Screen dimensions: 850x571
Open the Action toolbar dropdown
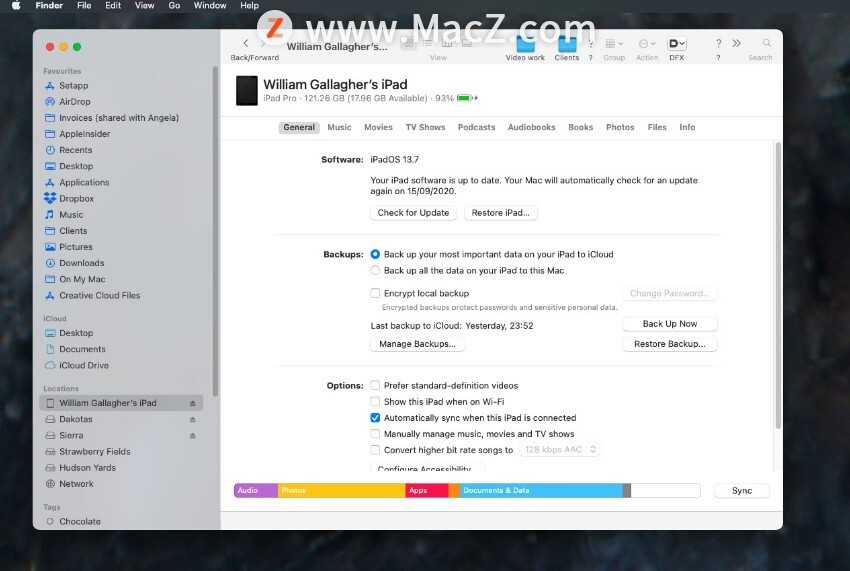[x=647, y=44]
